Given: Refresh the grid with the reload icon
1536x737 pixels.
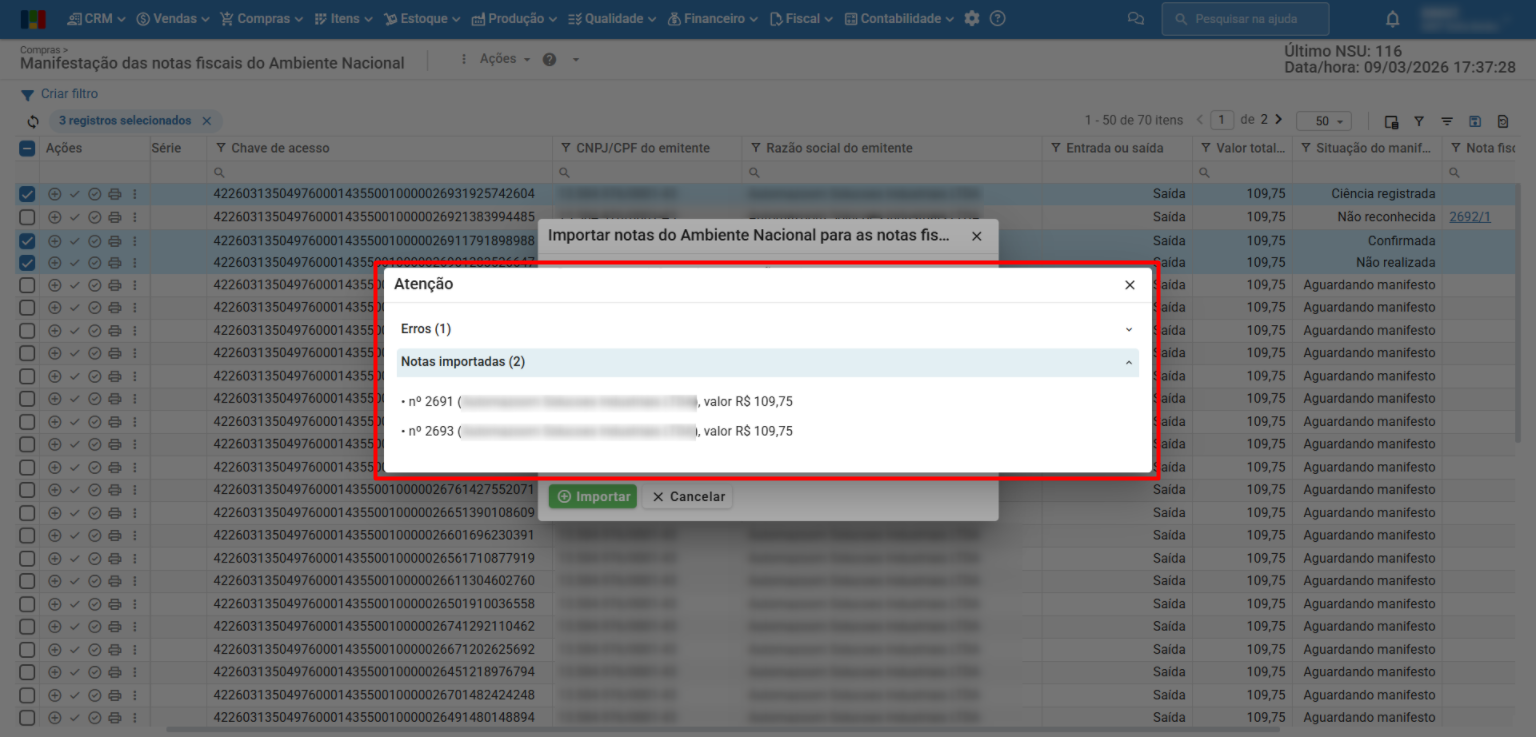Looking at the screenshot, I should coord(33,121).
